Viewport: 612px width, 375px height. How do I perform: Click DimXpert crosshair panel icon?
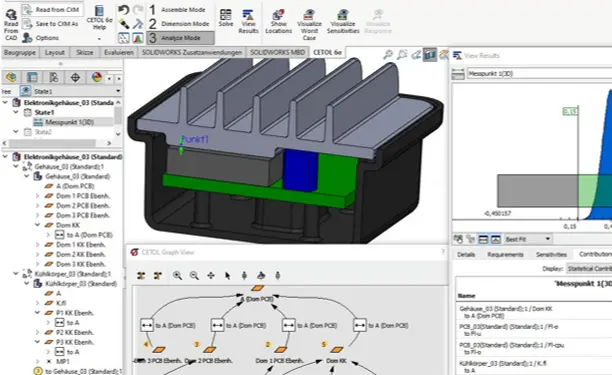point(75,77)
